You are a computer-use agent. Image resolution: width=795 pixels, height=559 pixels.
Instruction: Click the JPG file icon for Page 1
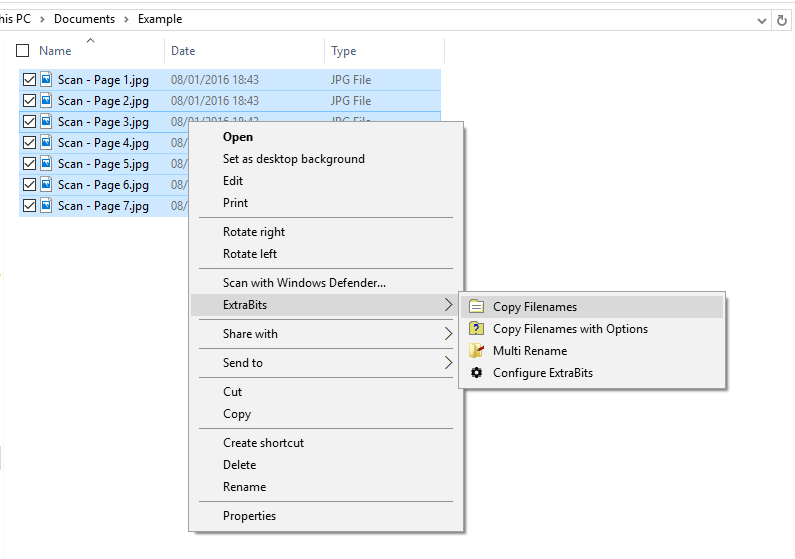46,80
